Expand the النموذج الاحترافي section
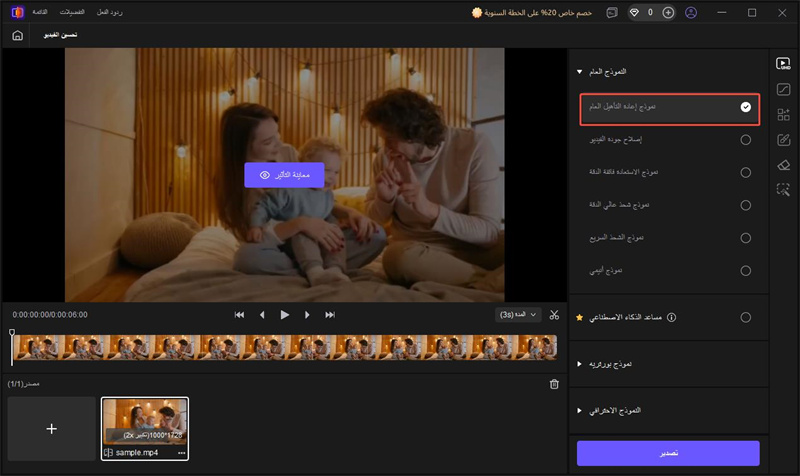Image resolution: width=800 pixels, height=476 pixels. pyautogui.click(x=579, y=411)
